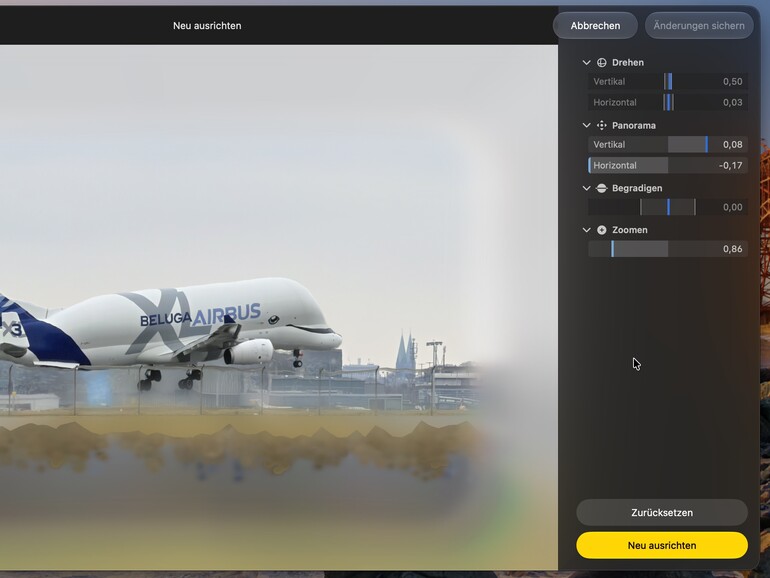Viewport: 770px width, 578px height.
Task: Click the Beluga airplane preview image
Action: click(278, 307)
